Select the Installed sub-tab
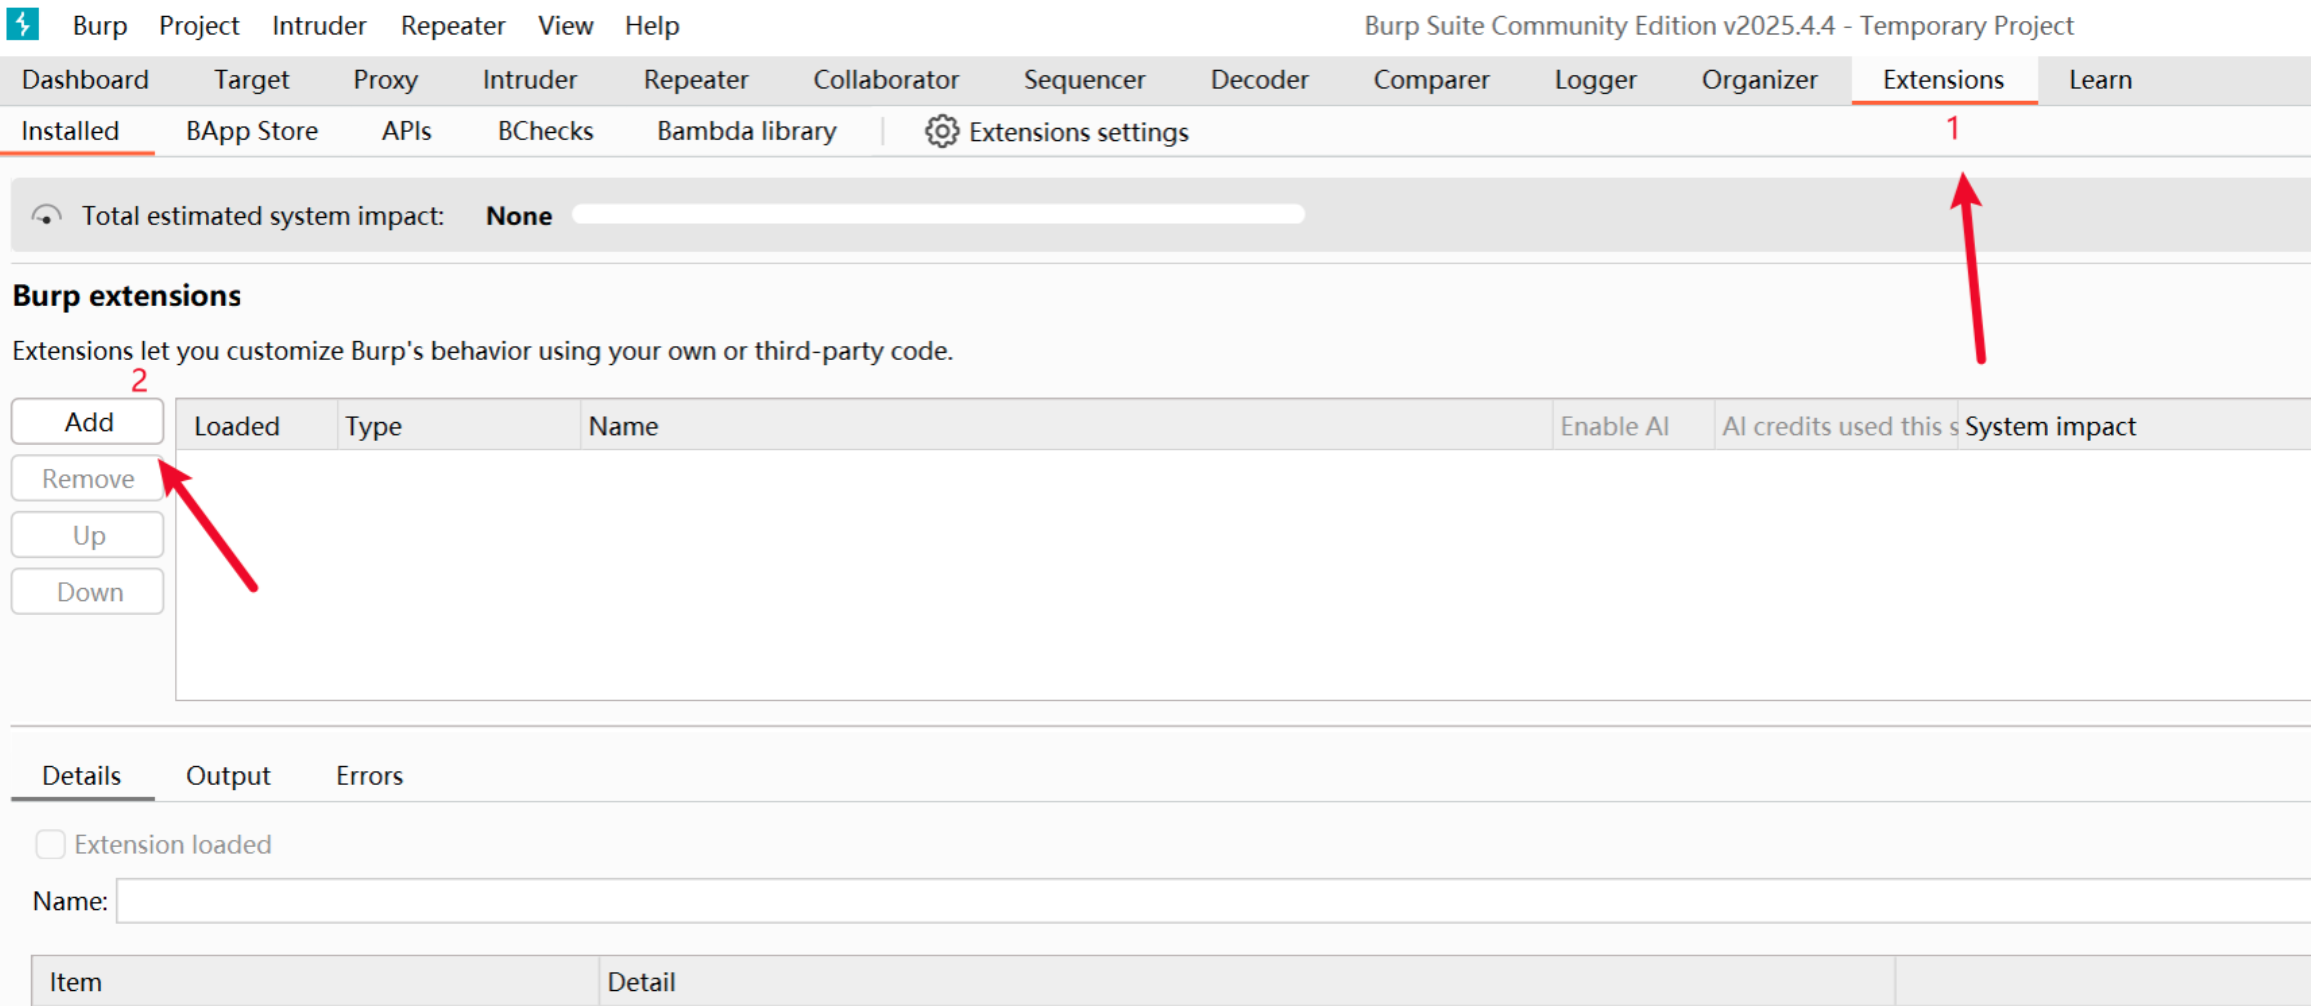This screenshot has width=2311, height=1006. (x=70, y=131)
